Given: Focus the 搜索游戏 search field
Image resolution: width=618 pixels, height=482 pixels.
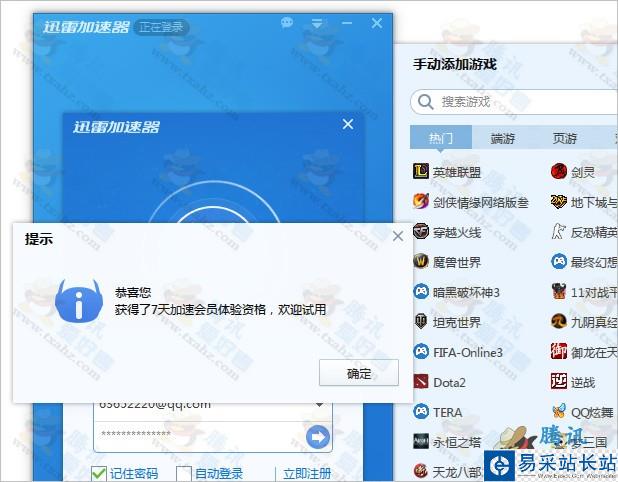Looking at the screenshot, I should point(514,102).
